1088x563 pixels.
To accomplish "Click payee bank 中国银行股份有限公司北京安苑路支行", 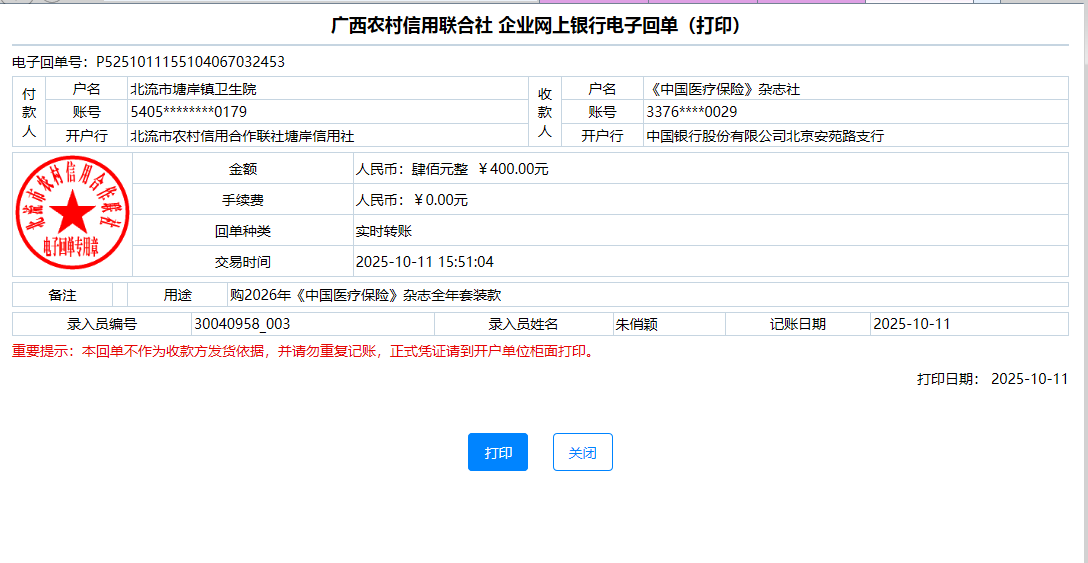I will coord(765,135).
